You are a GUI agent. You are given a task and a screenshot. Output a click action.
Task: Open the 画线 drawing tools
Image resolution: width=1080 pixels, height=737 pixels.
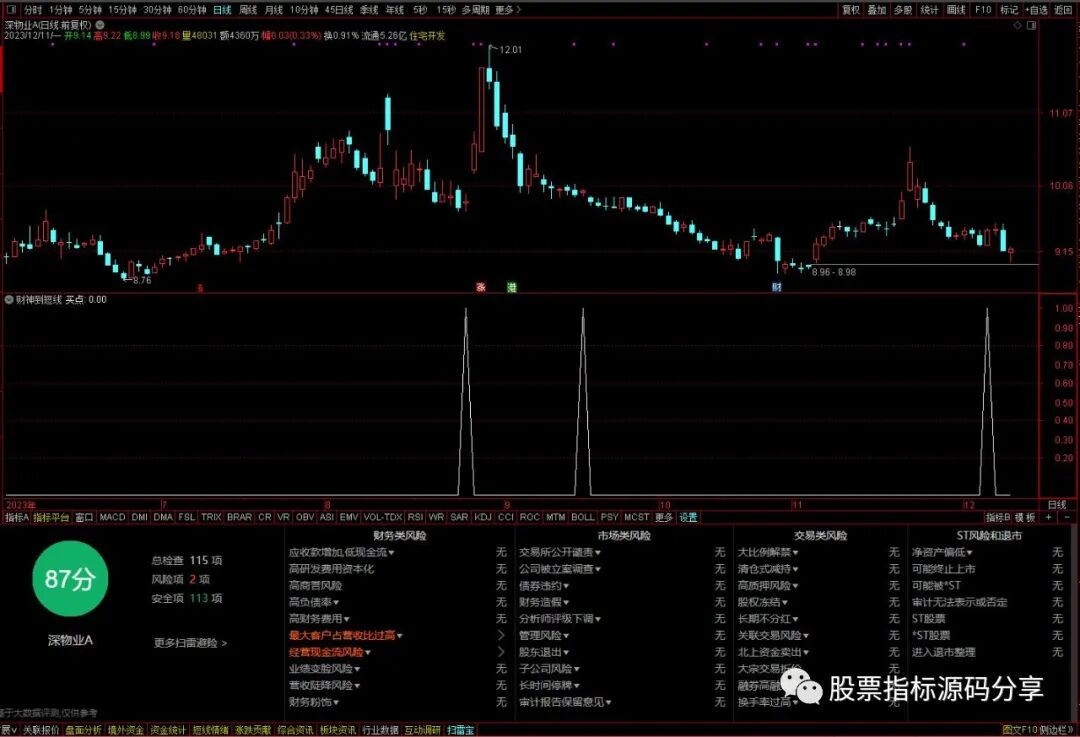(x=956, y=10)
